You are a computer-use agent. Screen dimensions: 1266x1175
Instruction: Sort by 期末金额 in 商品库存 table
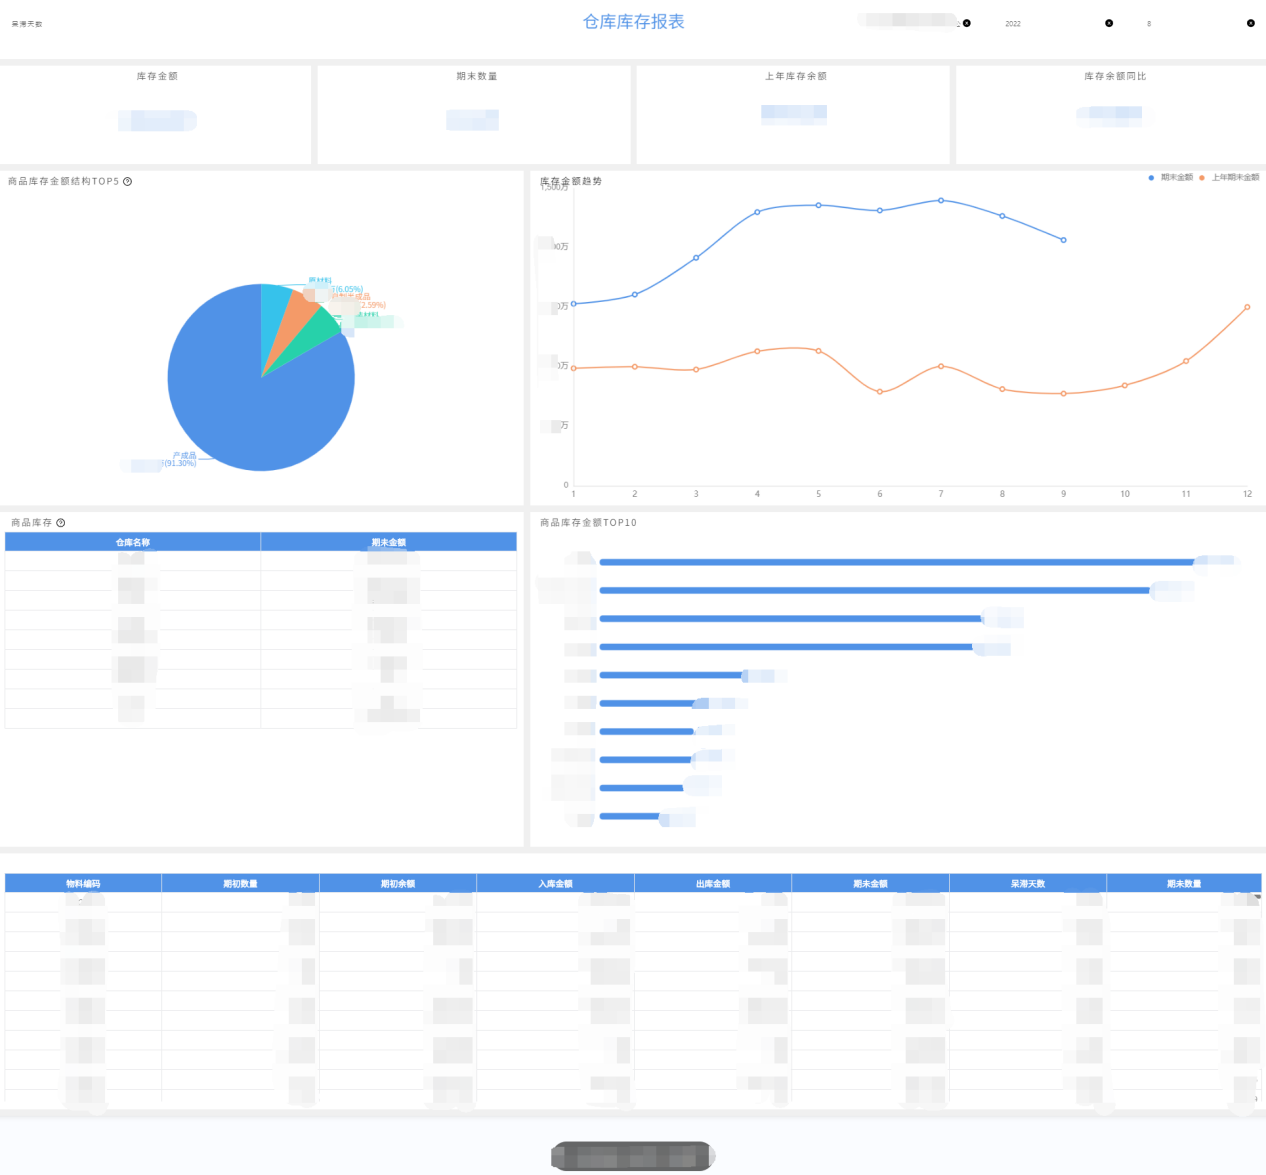pyautogui.click(x=388, y=542)
